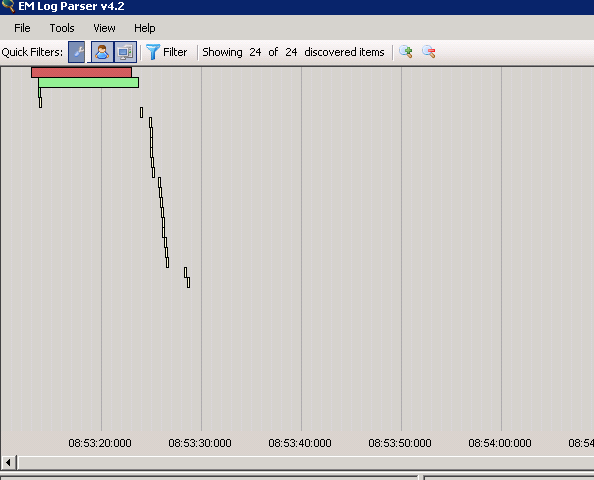Open the Tools menu

[x=62, y=28]
